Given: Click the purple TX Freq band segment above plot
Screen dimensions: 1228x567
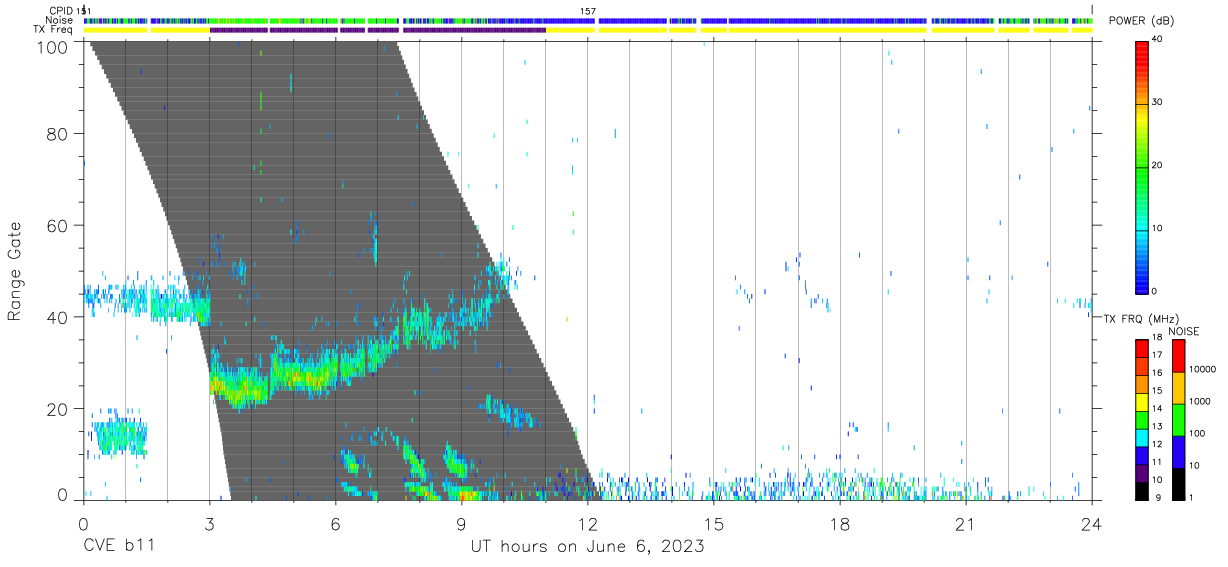Looking at the screenshot, I should click(378, 30).
